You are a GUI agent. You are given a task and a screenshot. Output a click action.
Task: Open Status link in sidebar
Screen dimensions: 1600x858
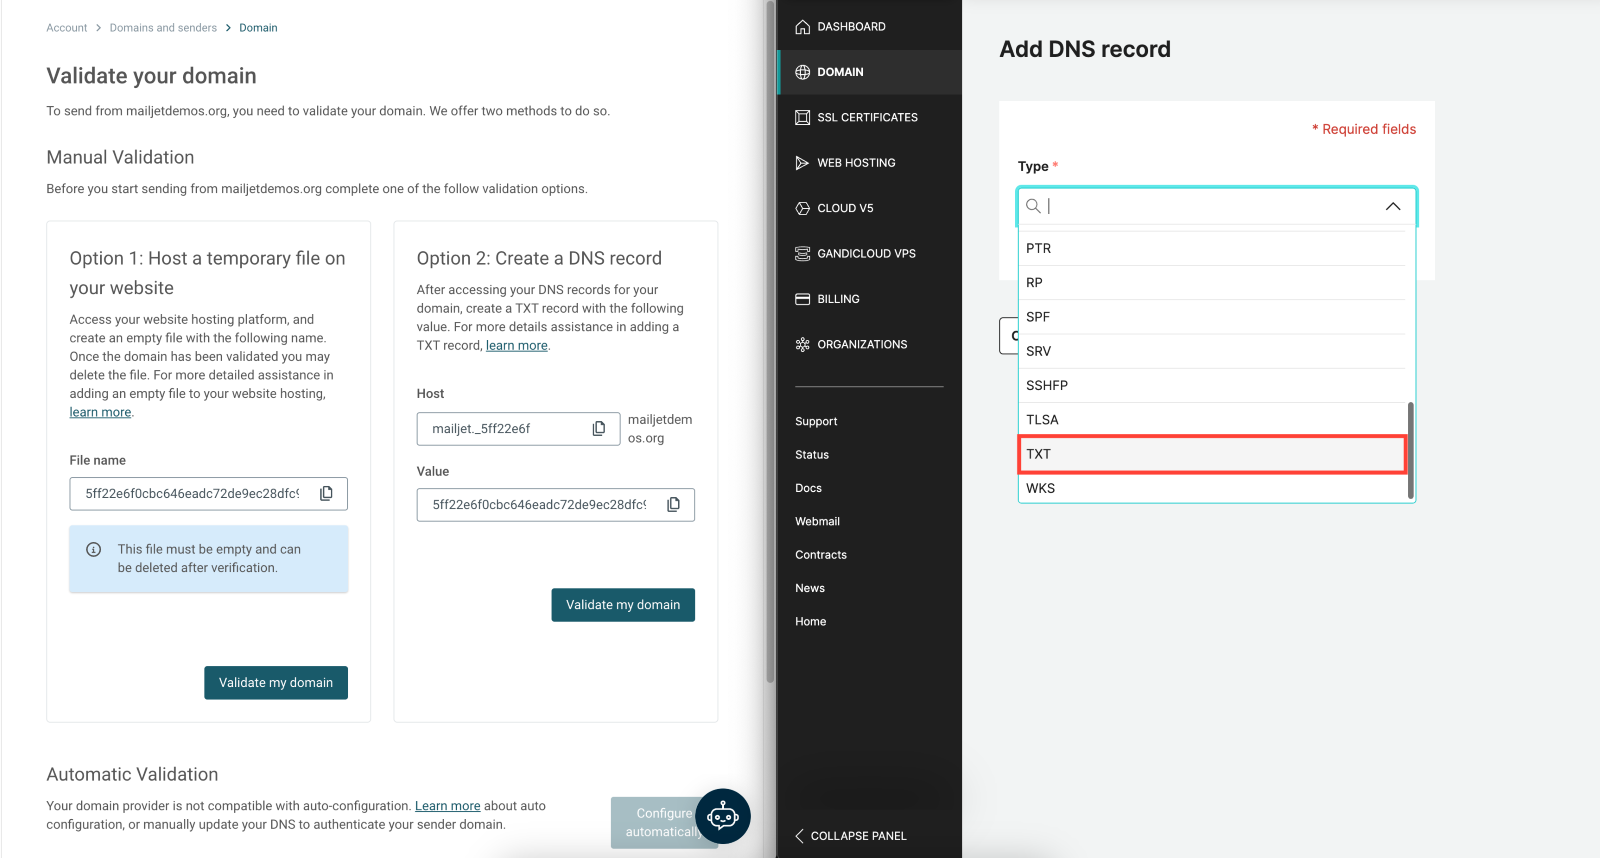[x=812, y=455]
